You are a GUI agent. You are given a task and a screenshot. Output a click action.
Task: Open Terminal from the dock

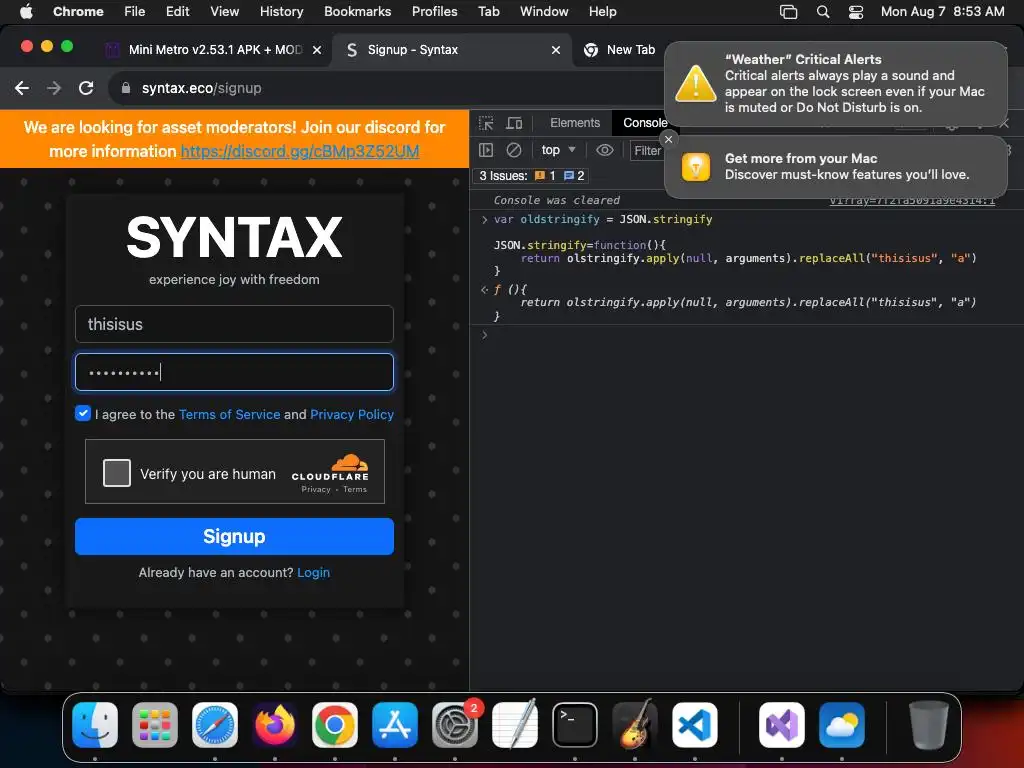(x=575, y=725)
